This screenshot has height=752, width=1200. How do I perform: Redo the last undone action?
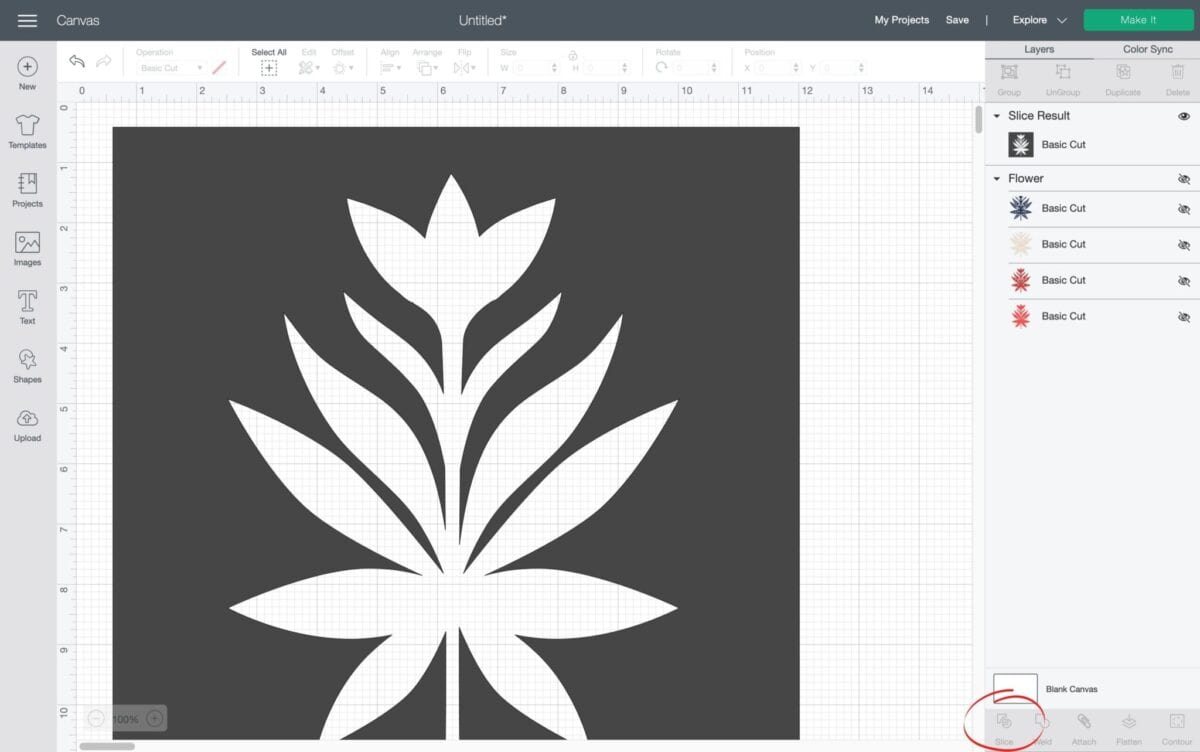coord(103,62)
